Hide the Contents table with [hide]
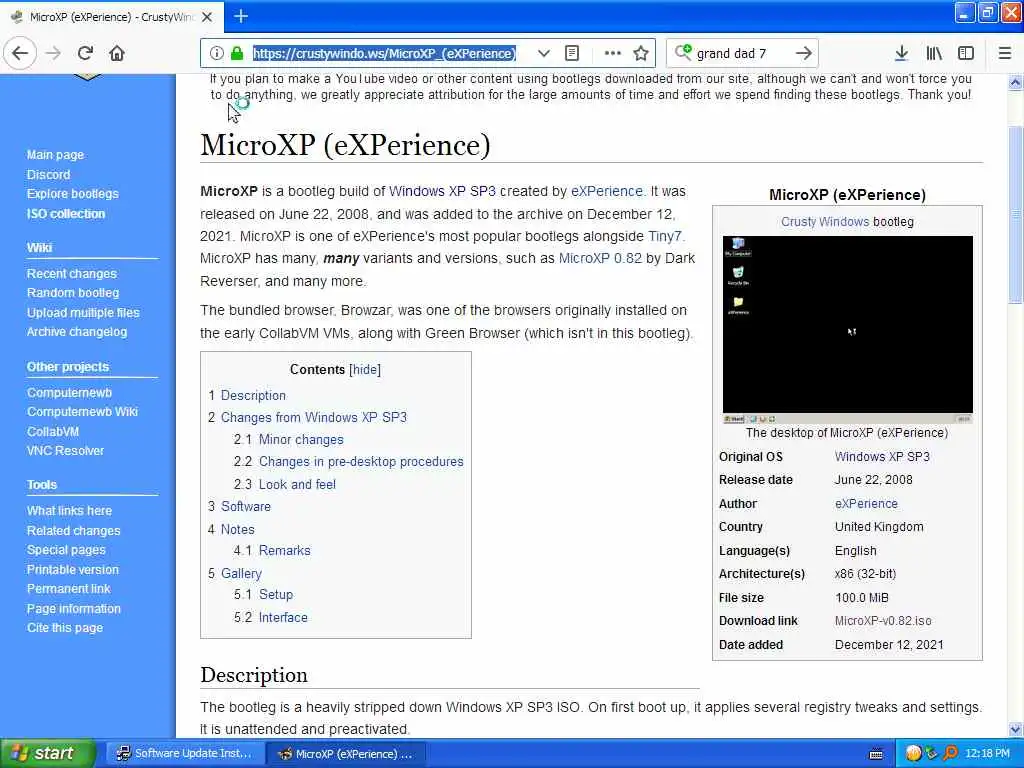This screenshot has height=768, width=1024. pos(365,370)
